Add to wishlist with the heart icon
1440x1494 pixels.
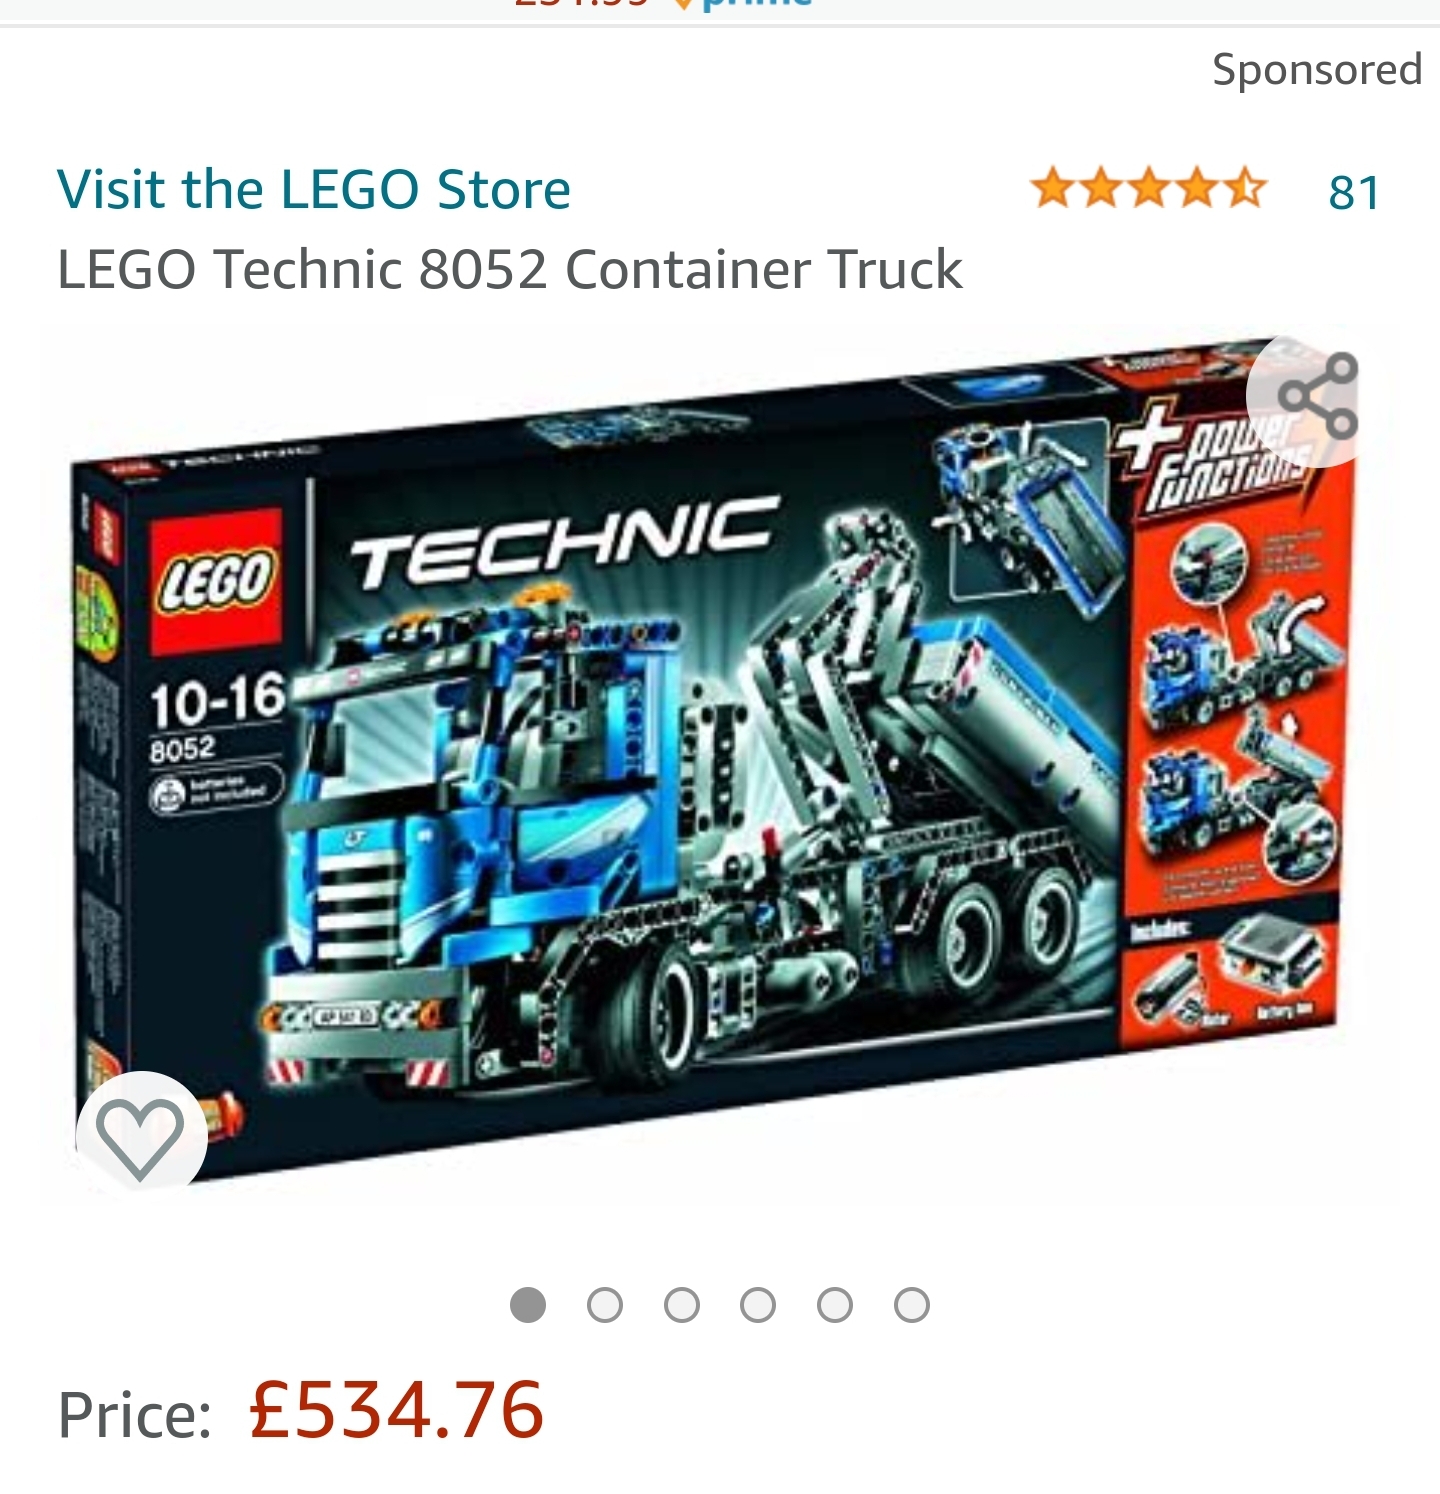141,1137
